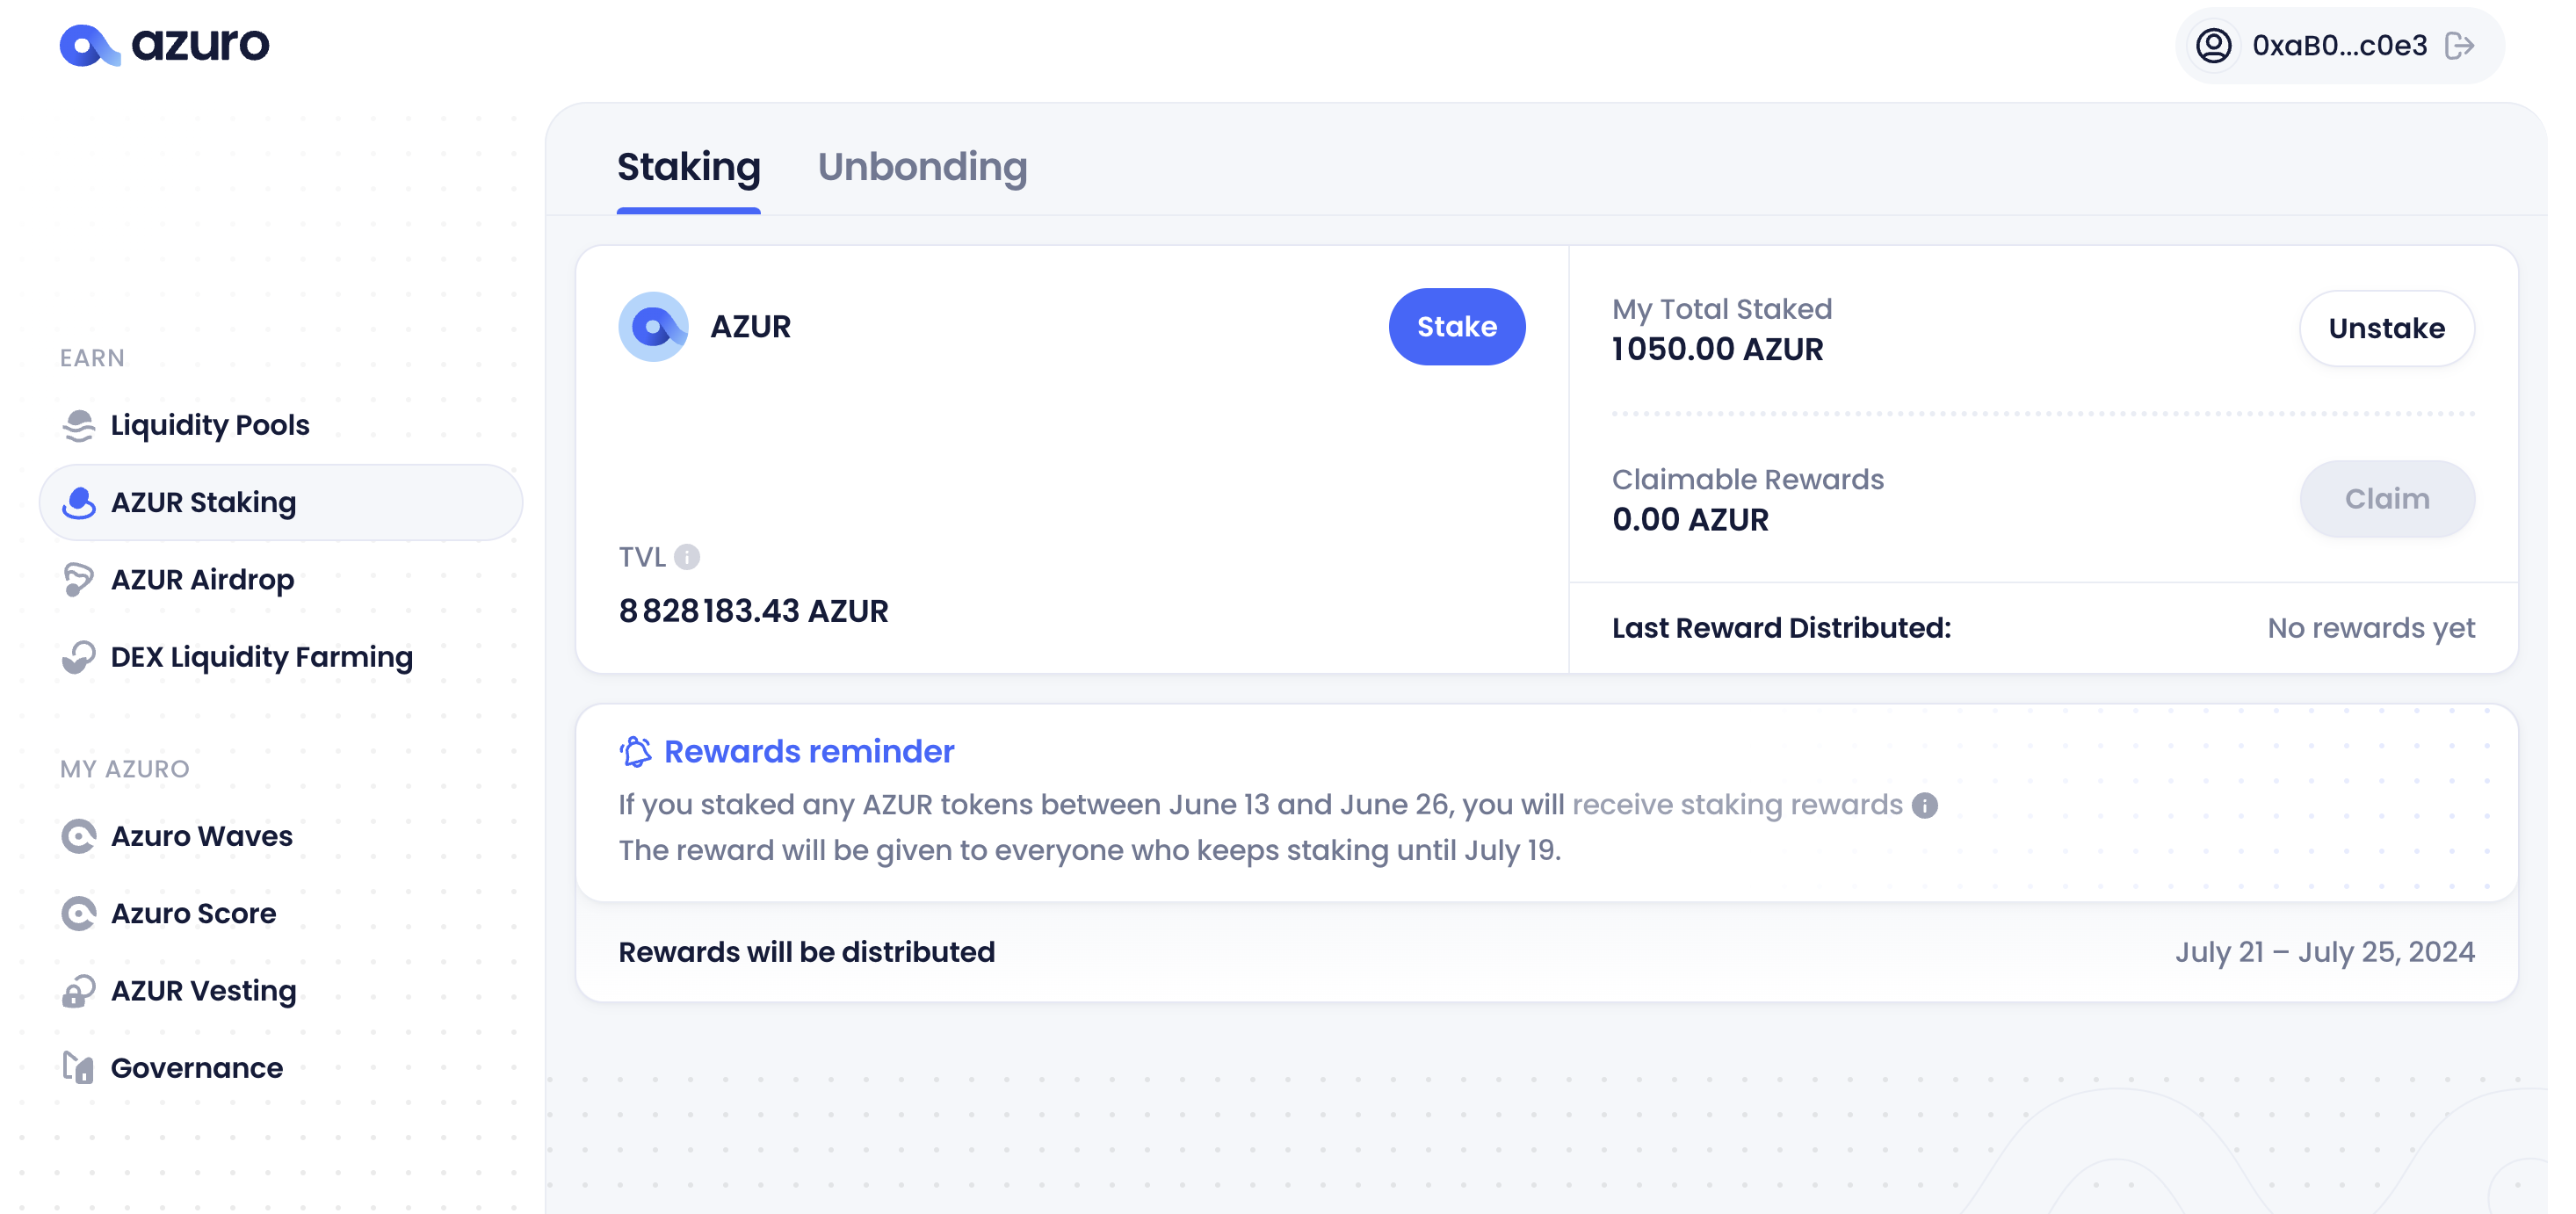Image resolution: width=2576 pixels, height=1214 pixels.
Task: Go to DEX Liquidity Farming
Action: (x=261, y=657)
